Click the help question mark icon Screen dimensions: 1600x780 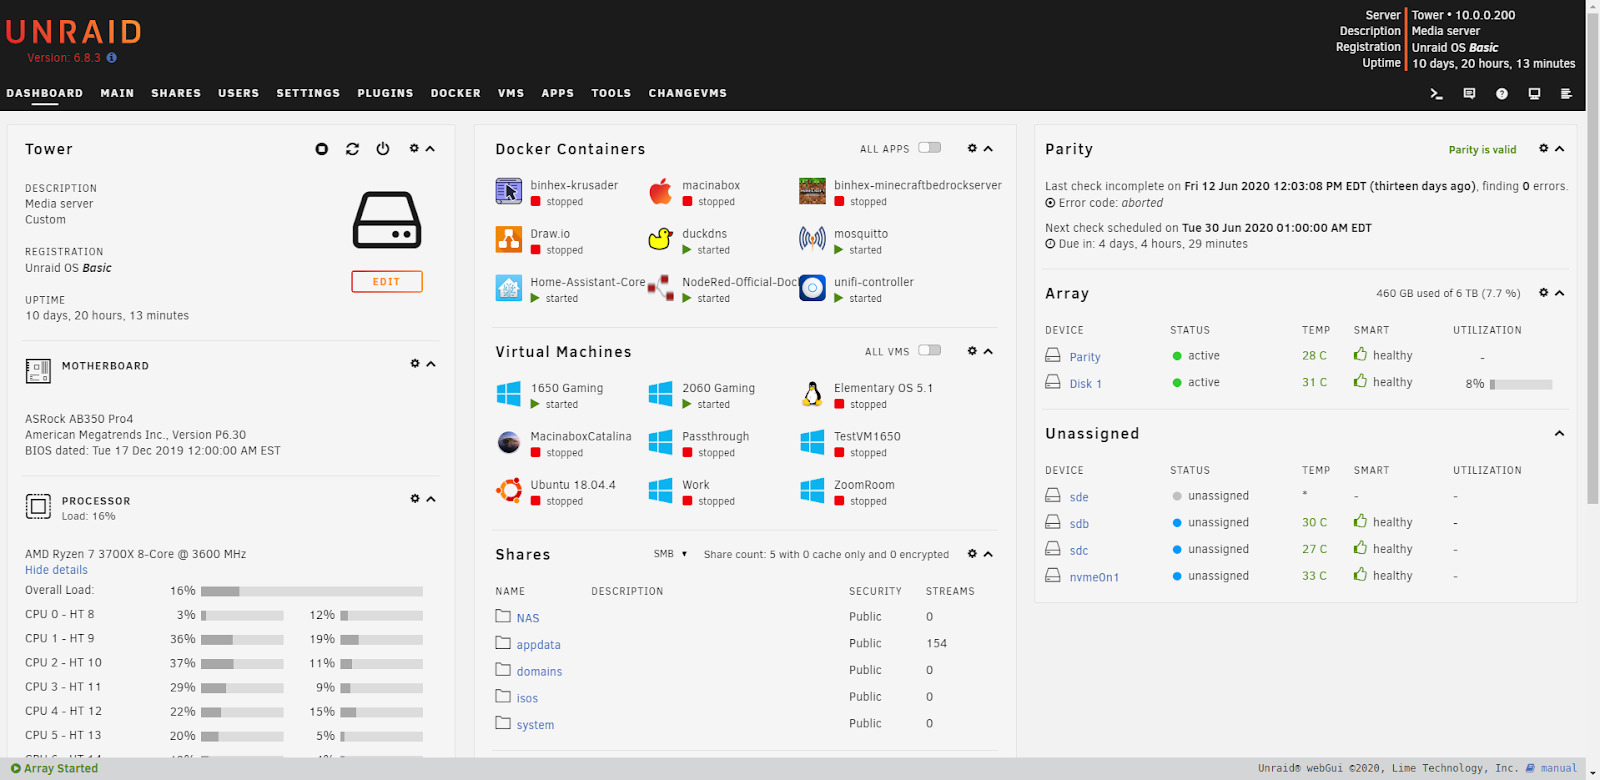tap(1502, 93)
